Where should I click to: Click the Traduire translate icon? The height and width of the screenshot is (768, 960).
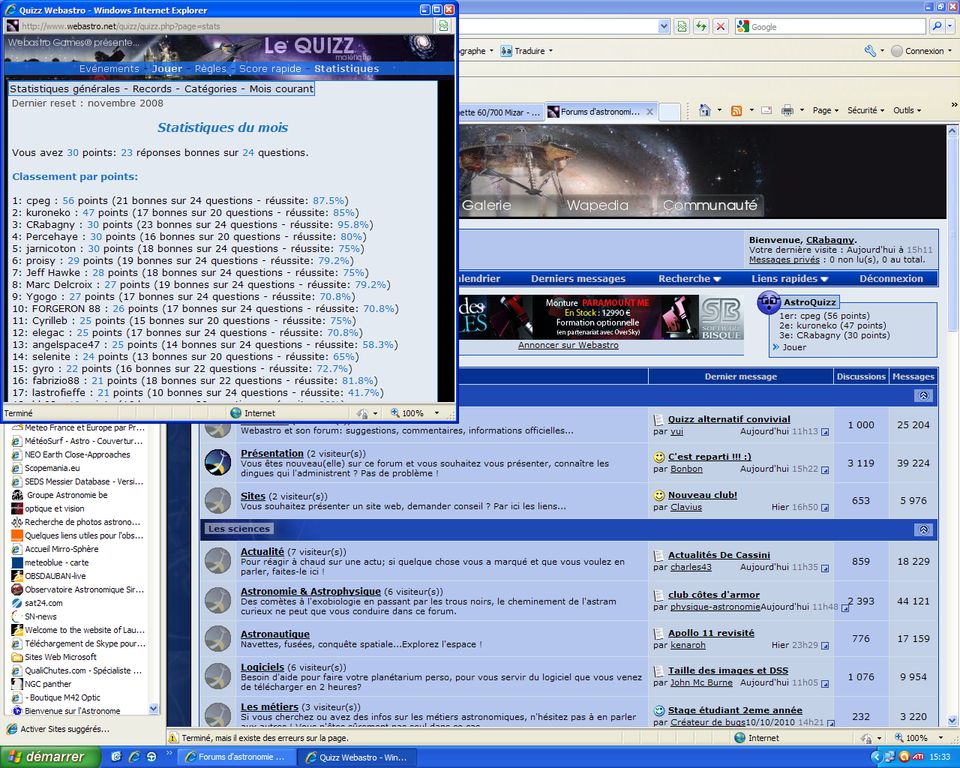[x=506, y=51]
